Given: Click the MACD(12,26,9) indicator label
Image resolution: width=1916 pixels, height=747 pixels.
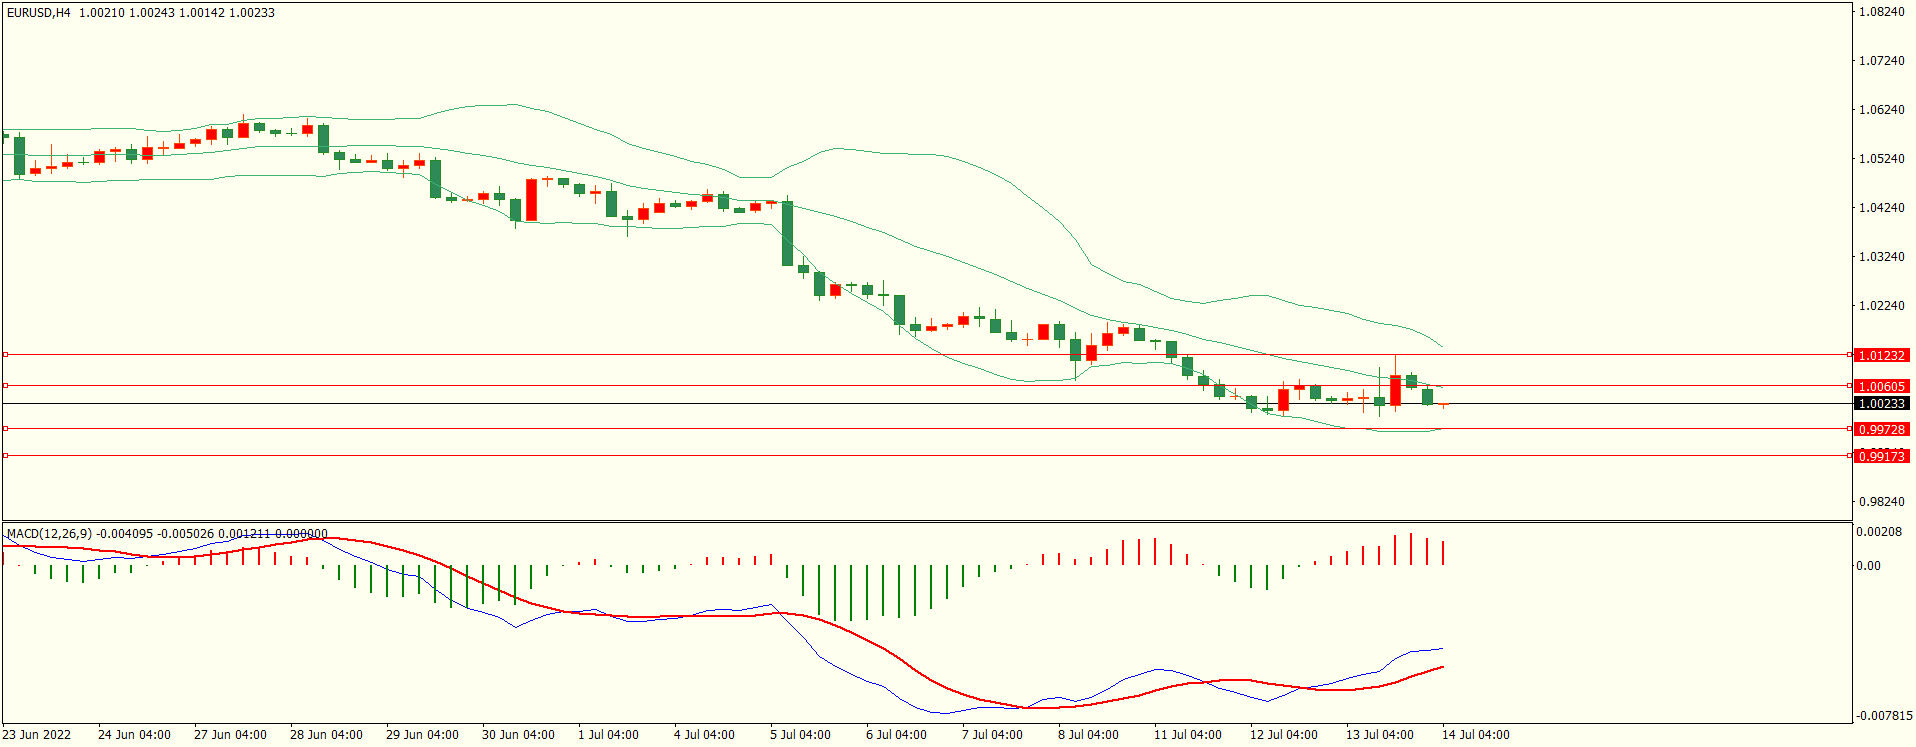Looking at the screenshot, I should click(x=49, y=534).
